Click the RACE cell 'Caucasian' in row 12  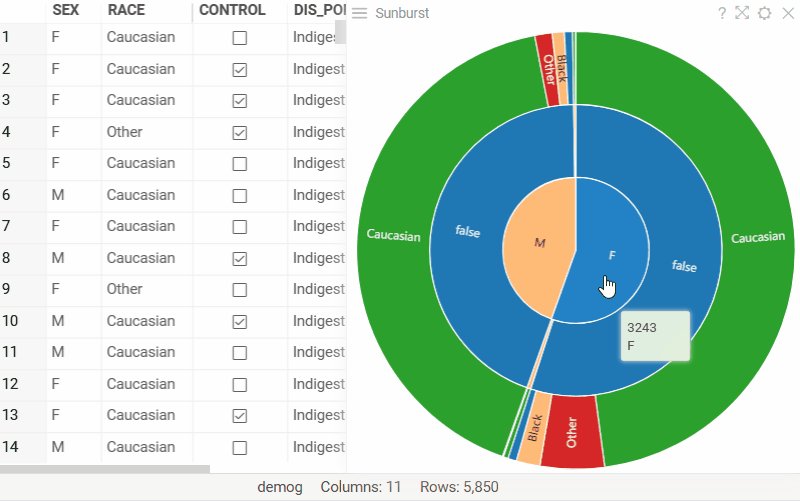pyautogui.click(x=147, y=384)
